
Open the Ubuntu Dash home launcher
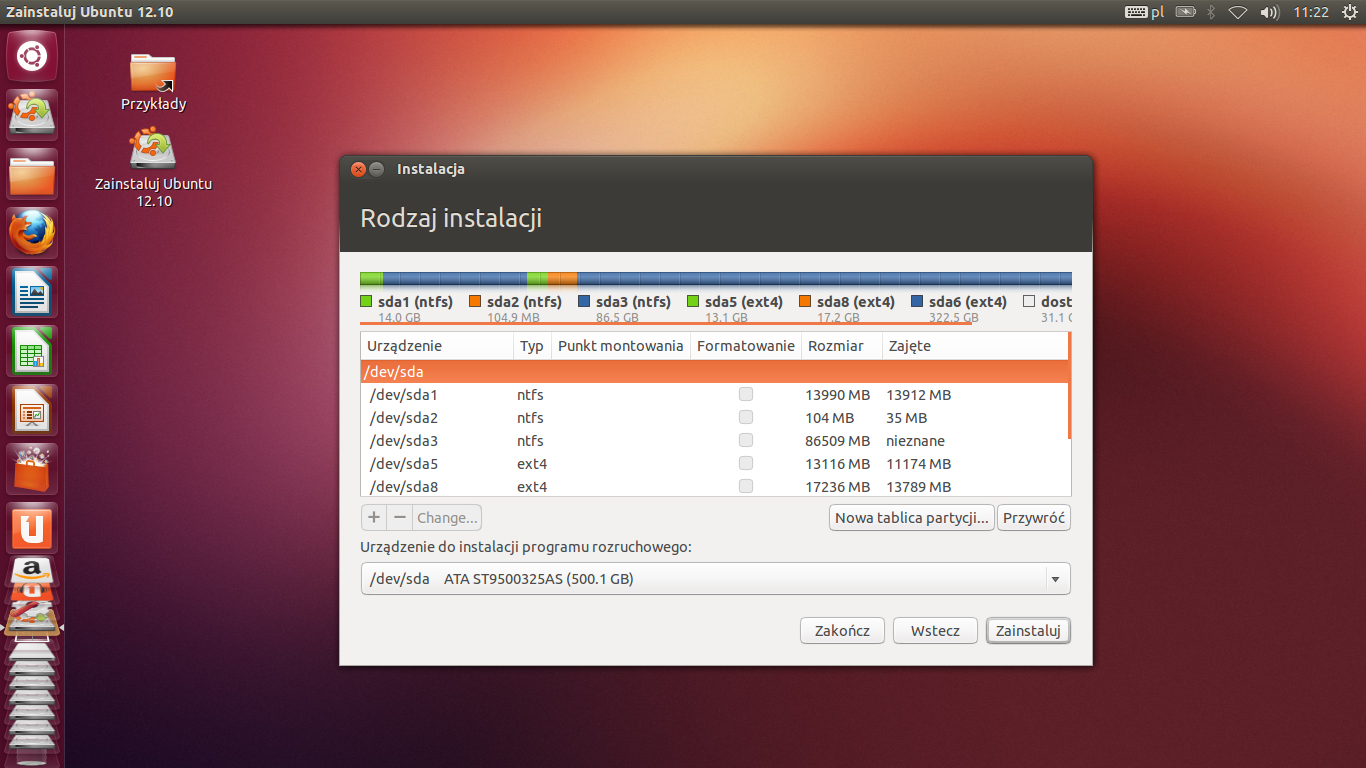(x=33, y=56)
